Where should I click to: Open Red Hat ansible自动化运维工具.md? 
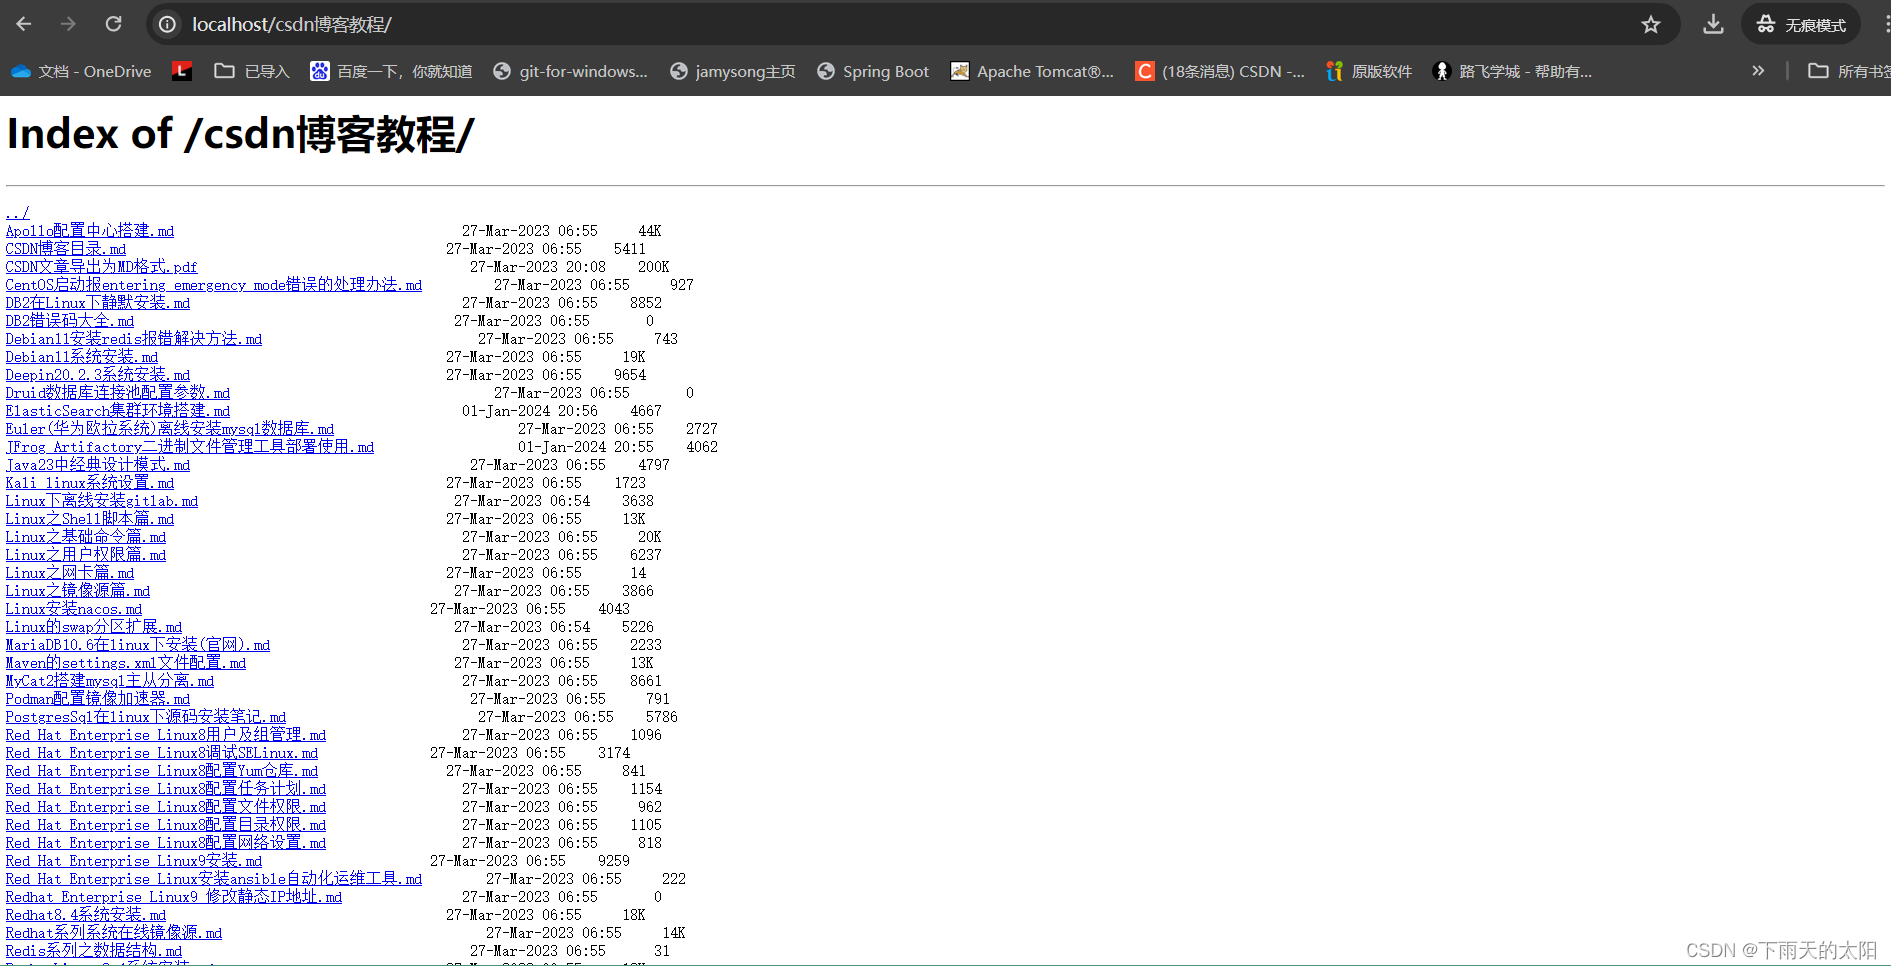point(214,879)
